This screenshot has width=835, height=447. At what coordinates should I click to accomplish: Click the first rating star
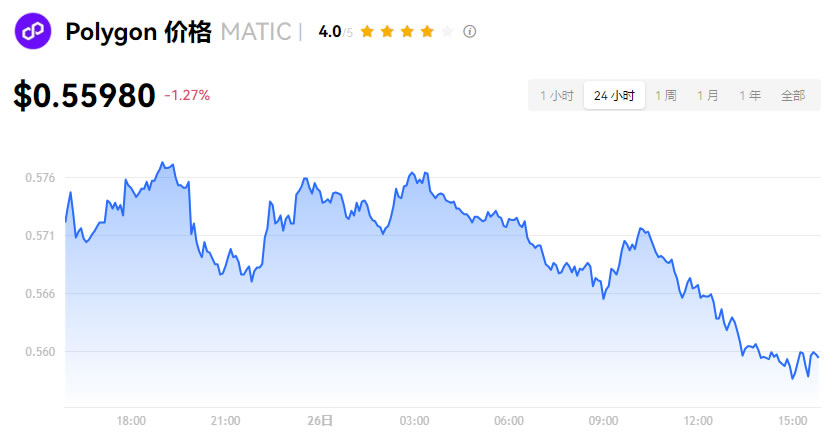coord(367,32)
